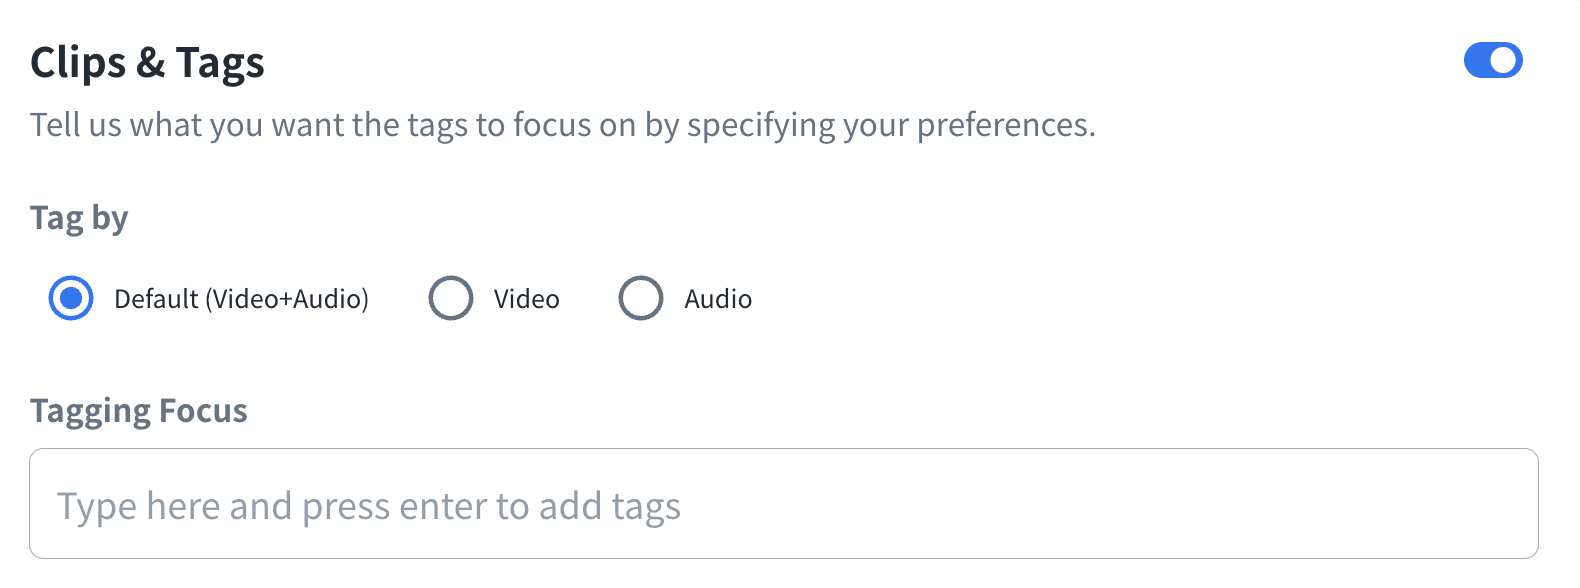Click the tag preferences description sentence

coord(562,125)
